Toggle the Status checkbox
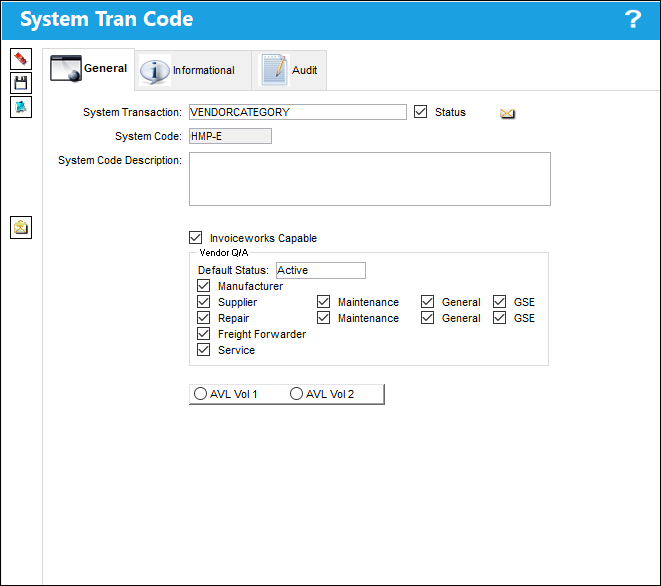Image resolution: width=661 pixels, height=586 pixels. click(x=420, y=112)
